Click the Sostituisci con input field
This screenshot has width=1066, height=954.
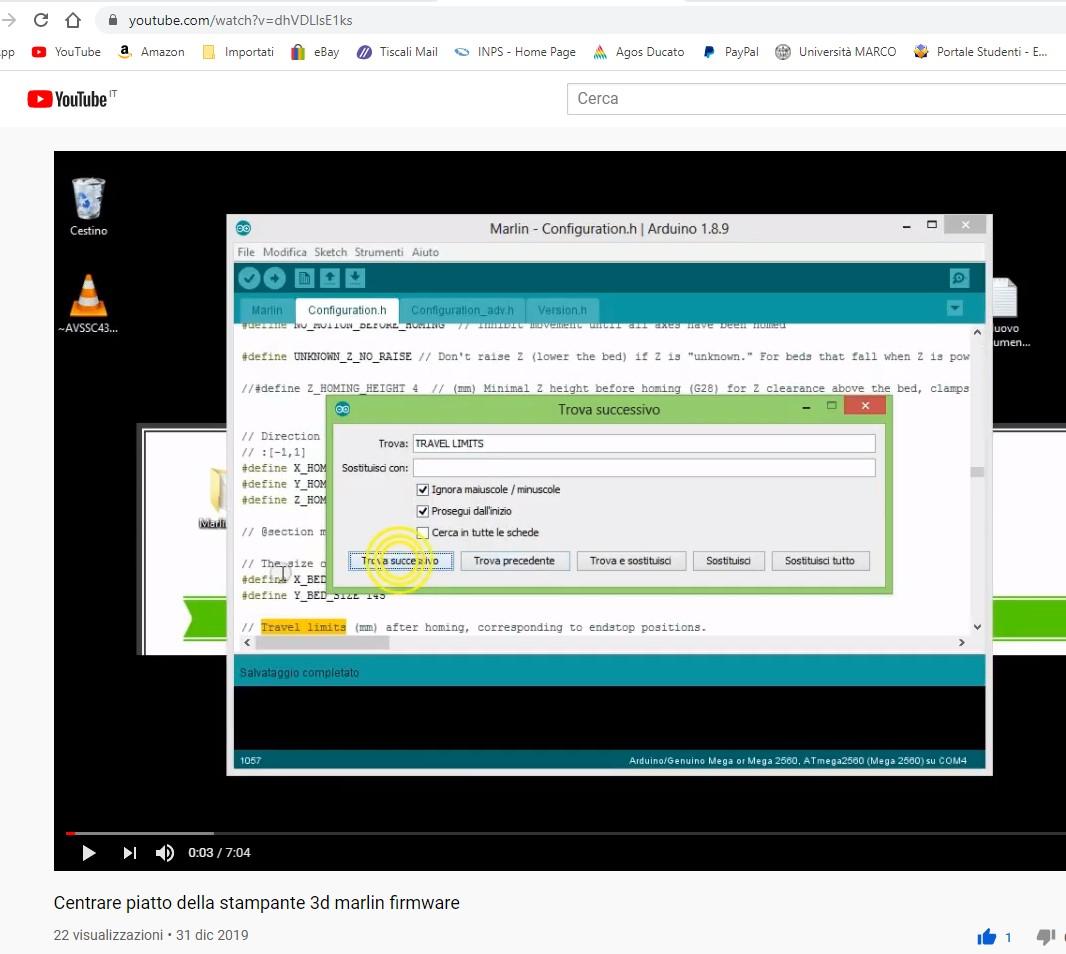pos(644,468)
